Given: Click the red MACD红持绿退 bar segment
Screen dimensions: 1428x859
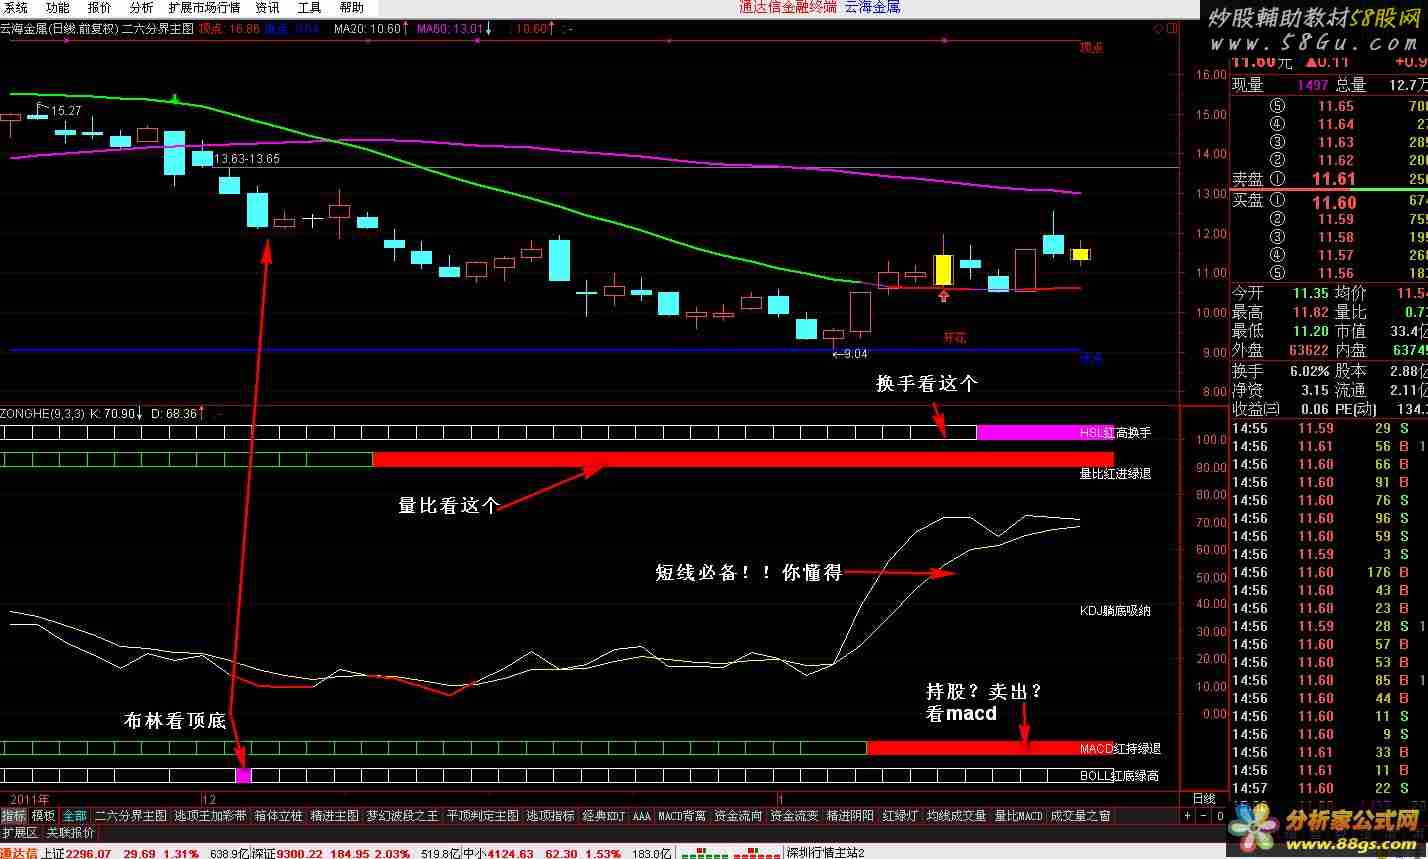Looking at the screenshot, I should click(x=989, y=748).
